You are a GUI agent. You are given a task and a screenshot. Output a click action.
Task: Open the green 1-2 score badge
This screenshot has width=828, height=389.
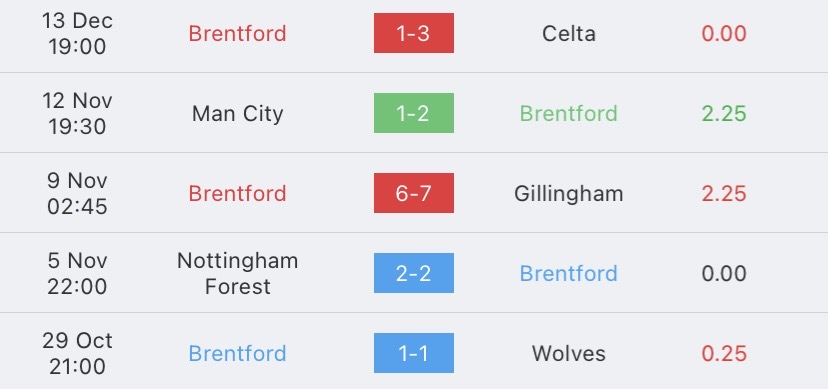[x=413, y=113]
